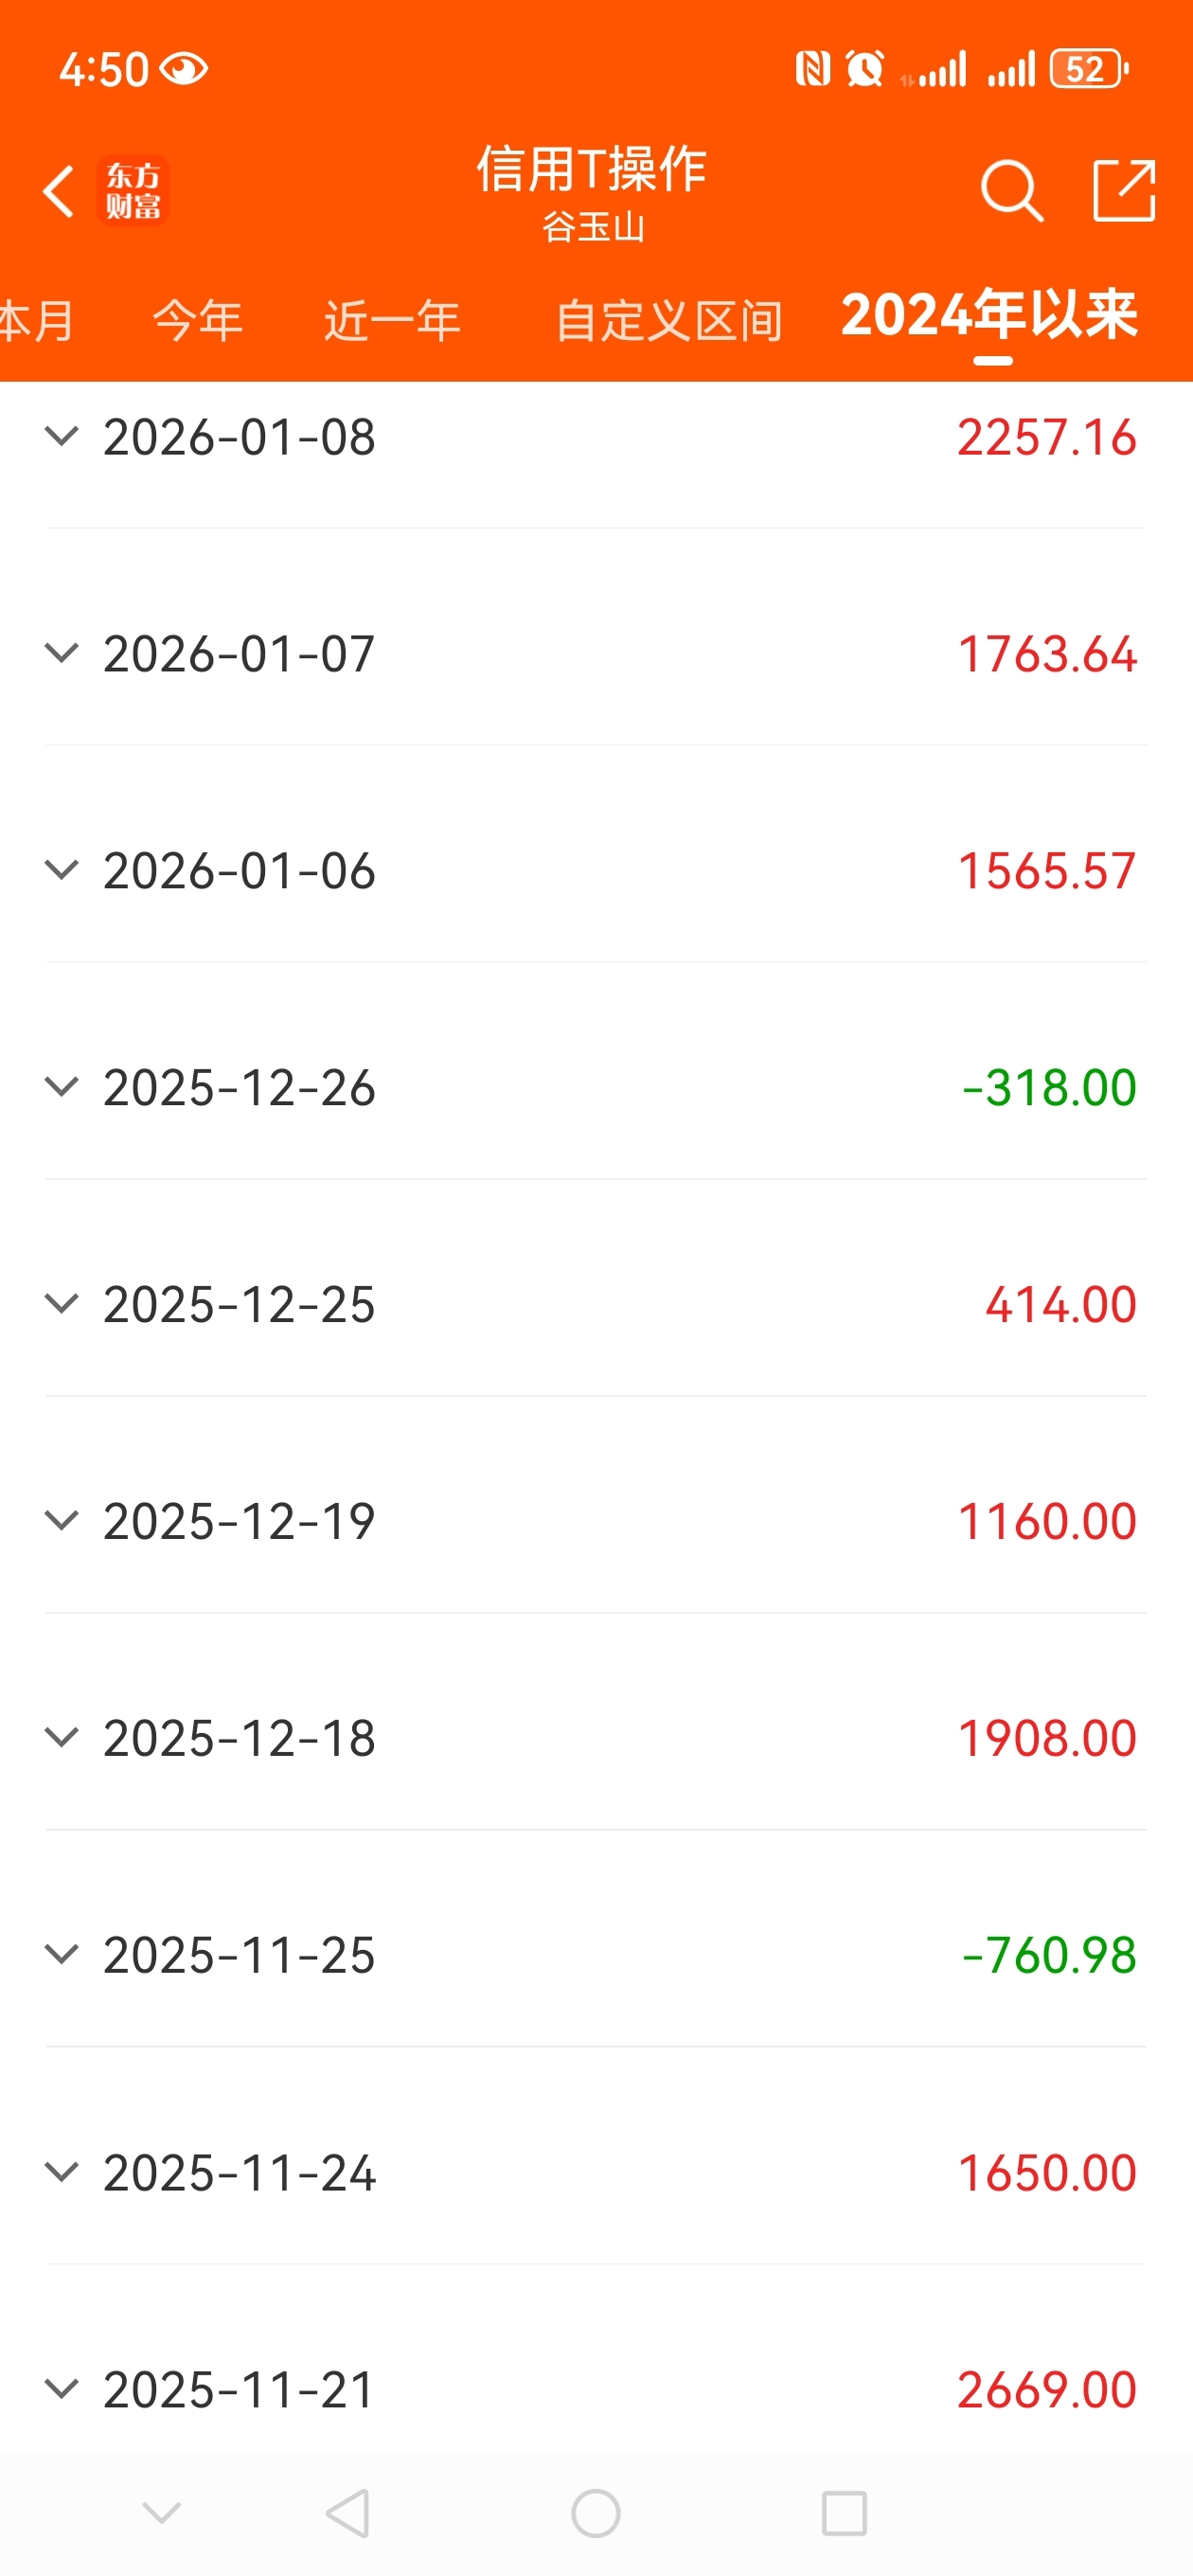Tap the 东方财富 logo badge

coord(134,191)
